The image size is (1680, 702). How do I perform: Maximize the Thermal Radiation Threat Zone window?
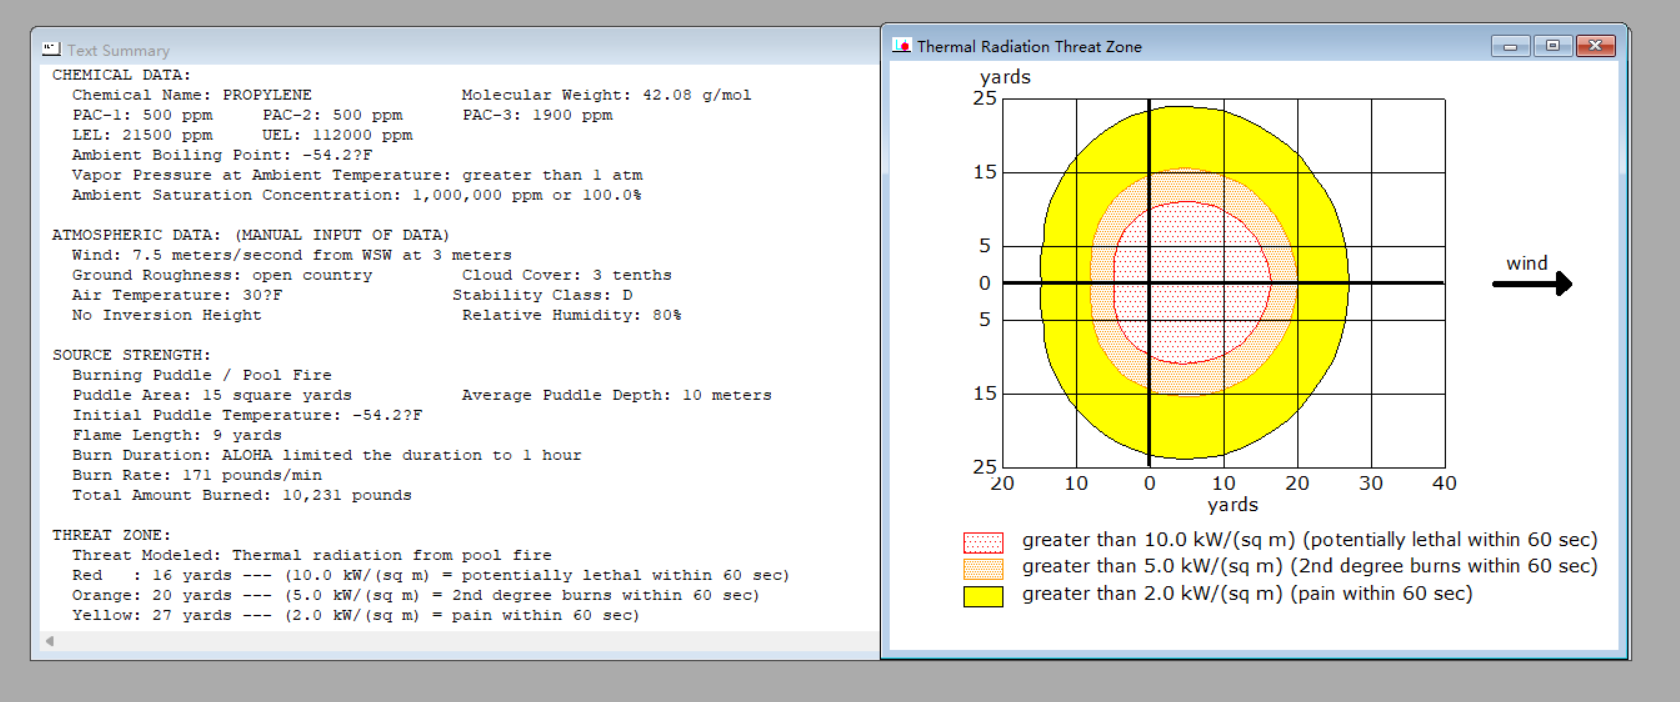pos(1553,46)
